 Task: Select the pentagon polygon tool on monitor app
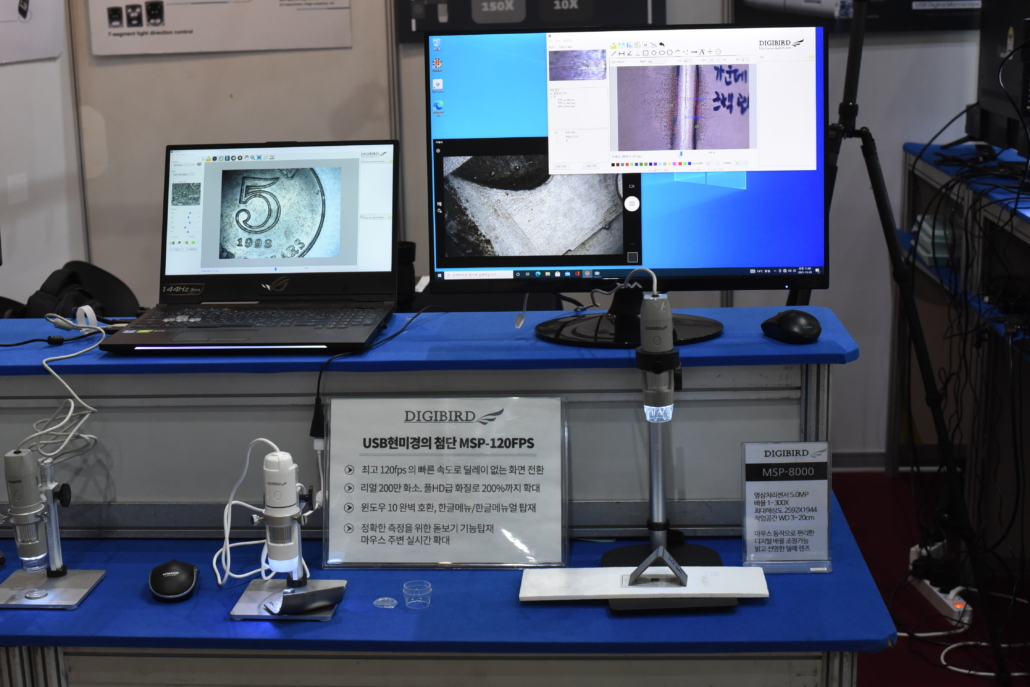point(654,53)
